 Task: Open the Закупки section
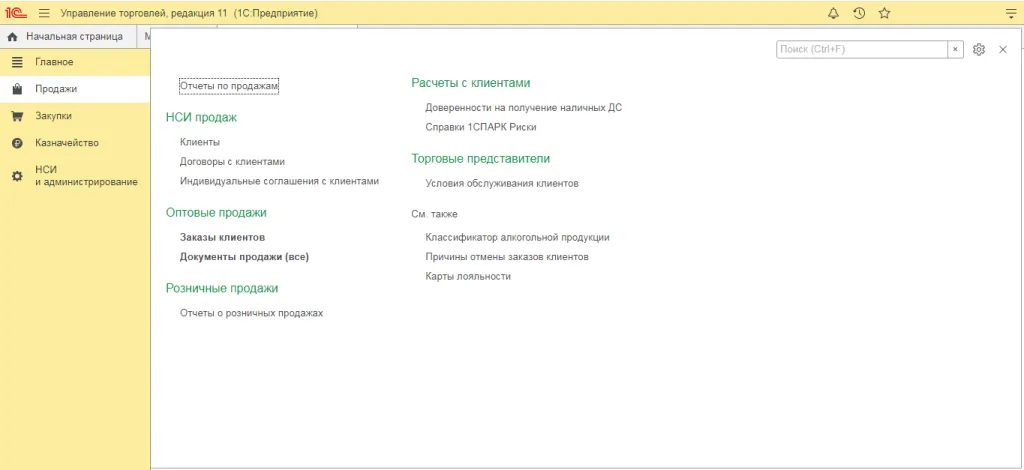click(x=54, y=116)
